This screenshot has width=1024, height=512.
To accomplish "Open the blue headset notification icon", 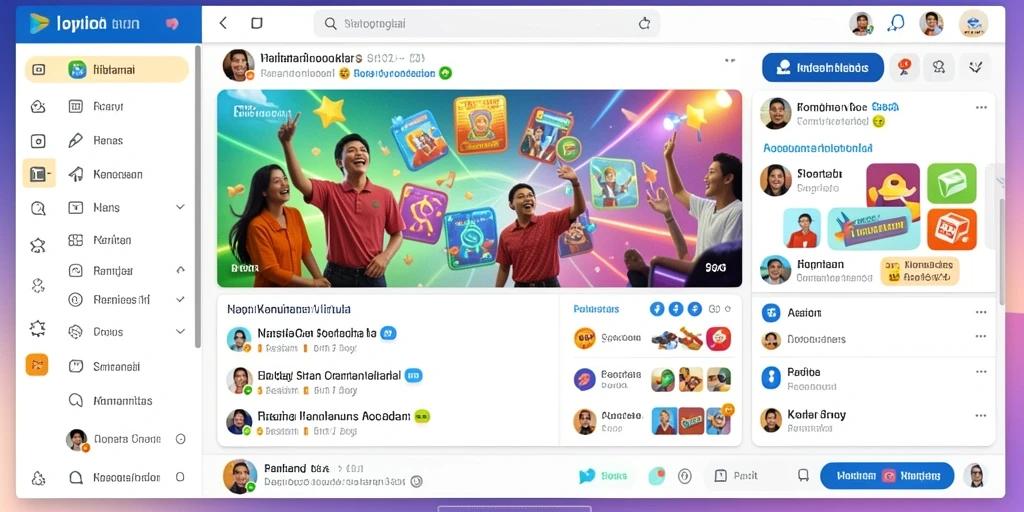I will [x=896, y=24].
